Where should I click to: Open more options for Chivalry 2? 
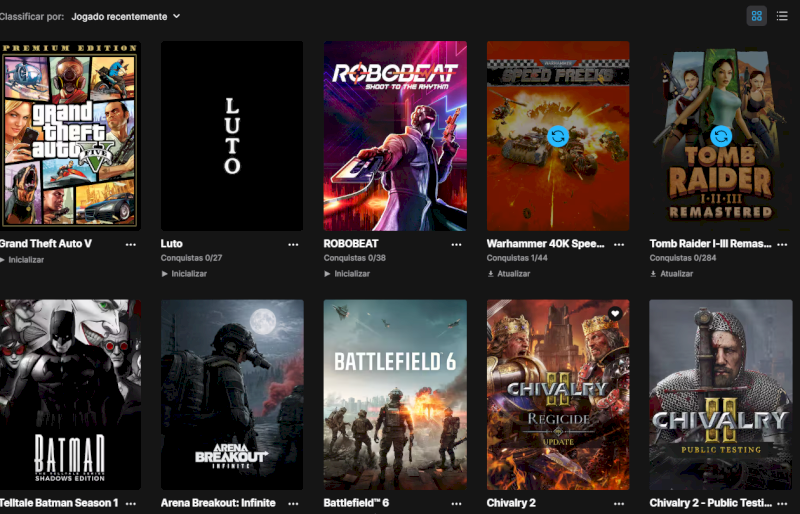pos(619,504)
